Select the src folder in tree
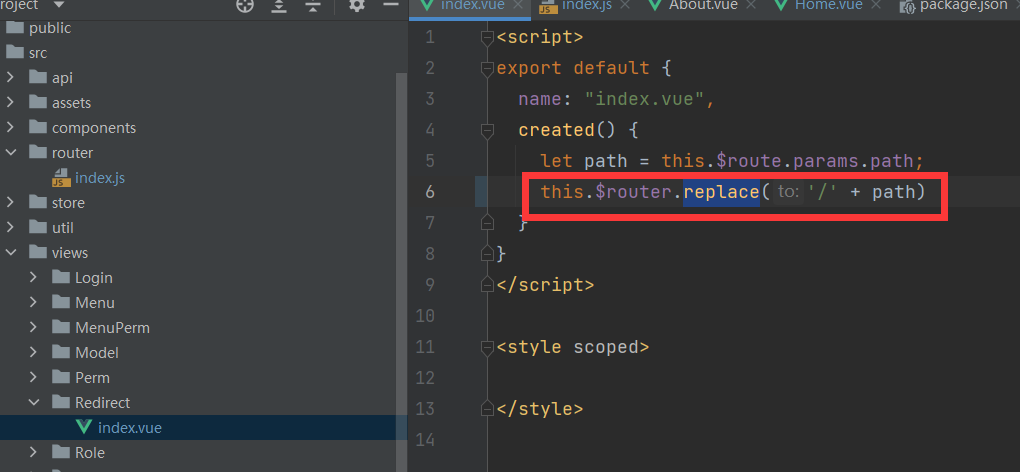Screen dimensions: 1020x472 [38, 53]
